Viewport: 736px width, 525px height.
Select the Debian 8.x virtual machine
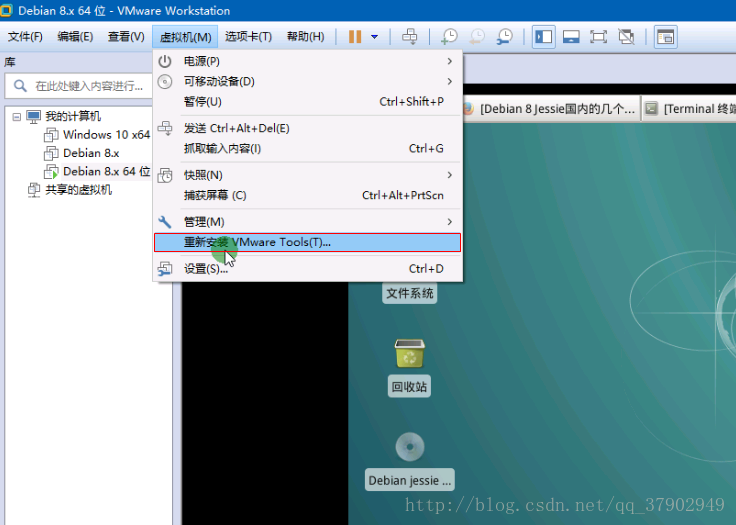pos(91,153)
